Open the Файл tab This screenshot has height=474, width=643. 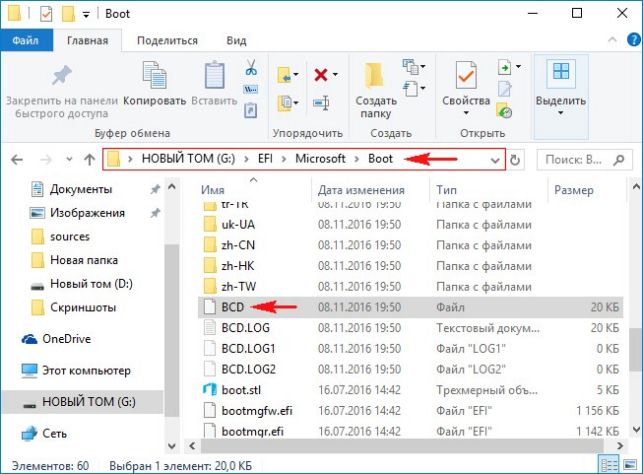pyautogui.click(x=26, y=41)
